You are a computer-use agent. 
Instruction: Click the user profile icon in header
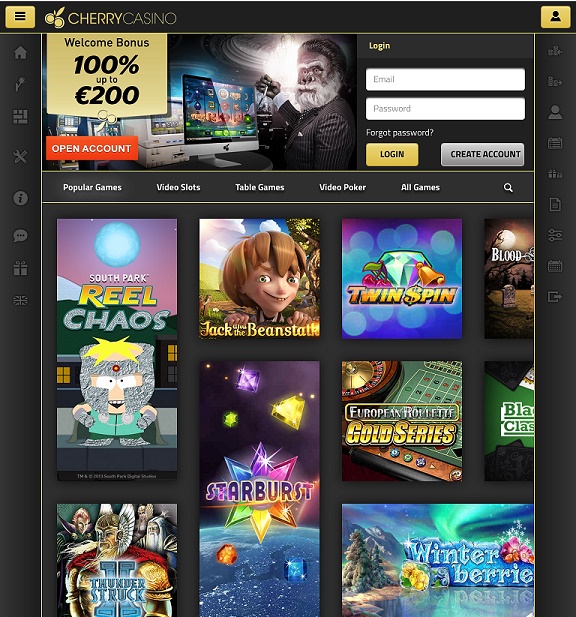[x=555, y=17]
